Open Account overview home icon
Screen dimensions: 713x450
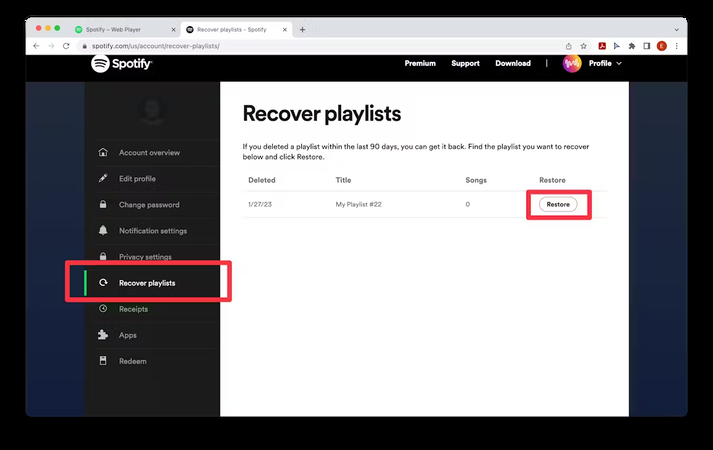pos(103,152)
